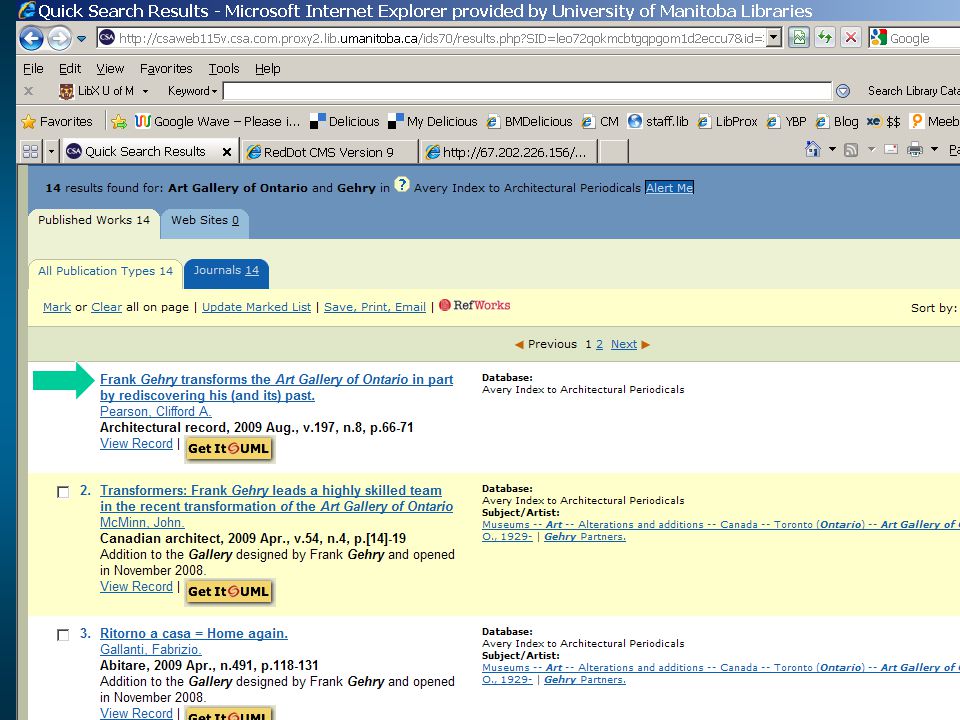
Task: Open the Google Wave bookmark
Action: [x=217, y=121]
